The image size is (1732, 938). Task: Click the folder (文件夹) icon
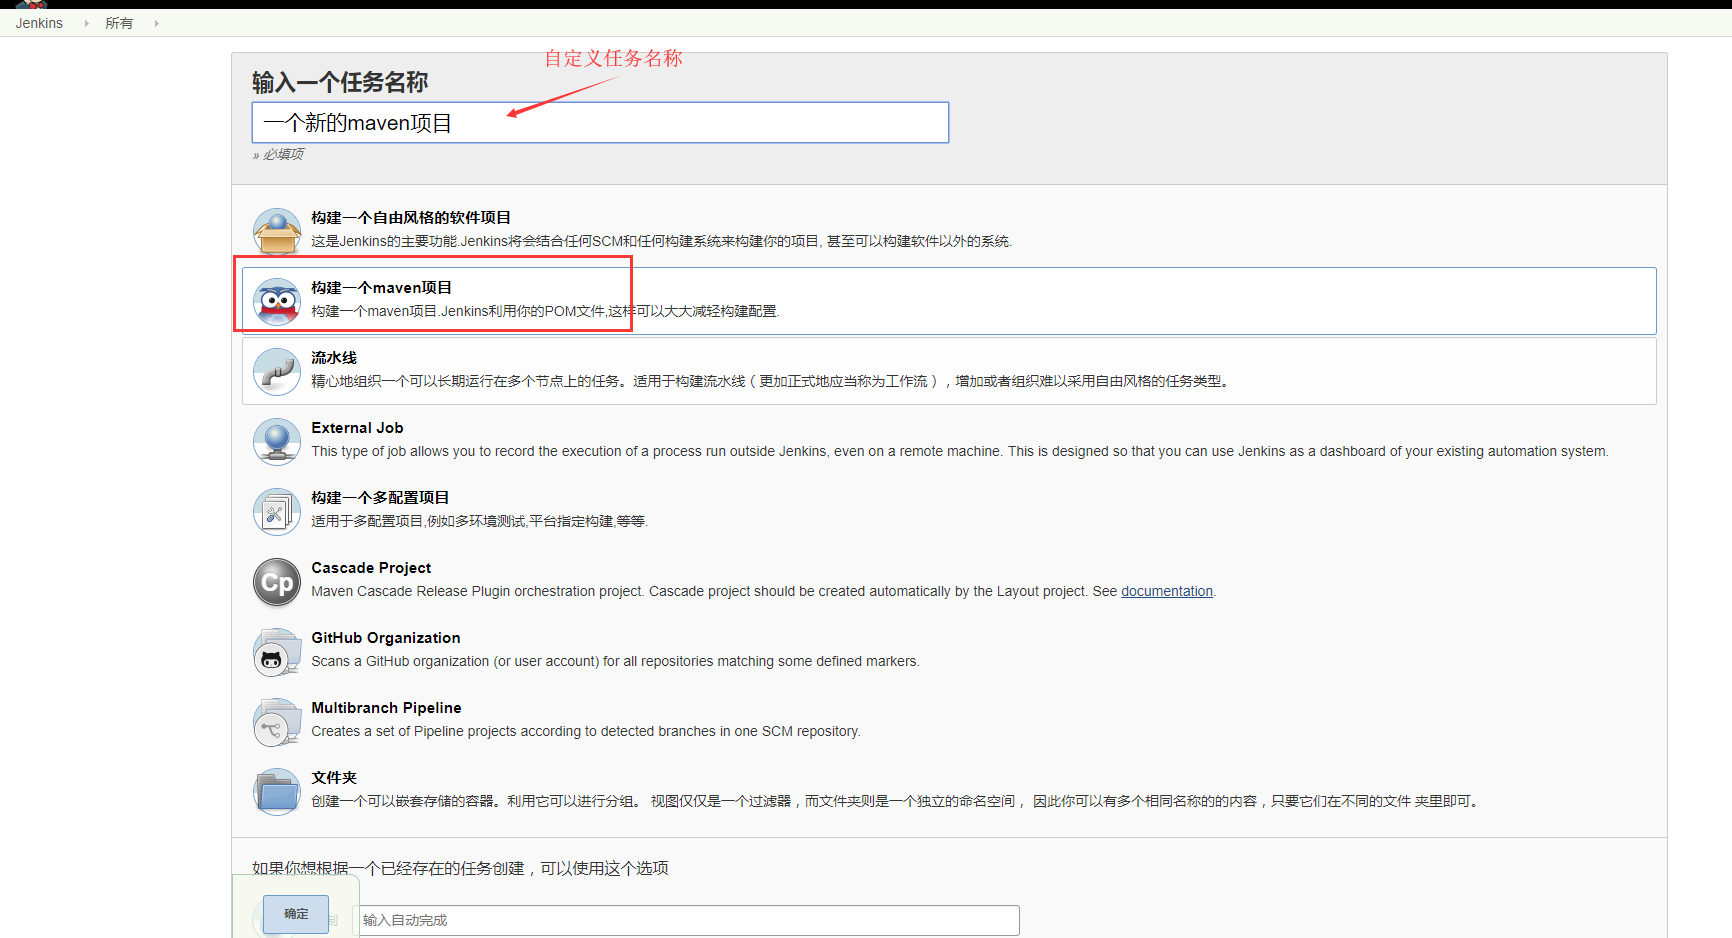(277, 792)
